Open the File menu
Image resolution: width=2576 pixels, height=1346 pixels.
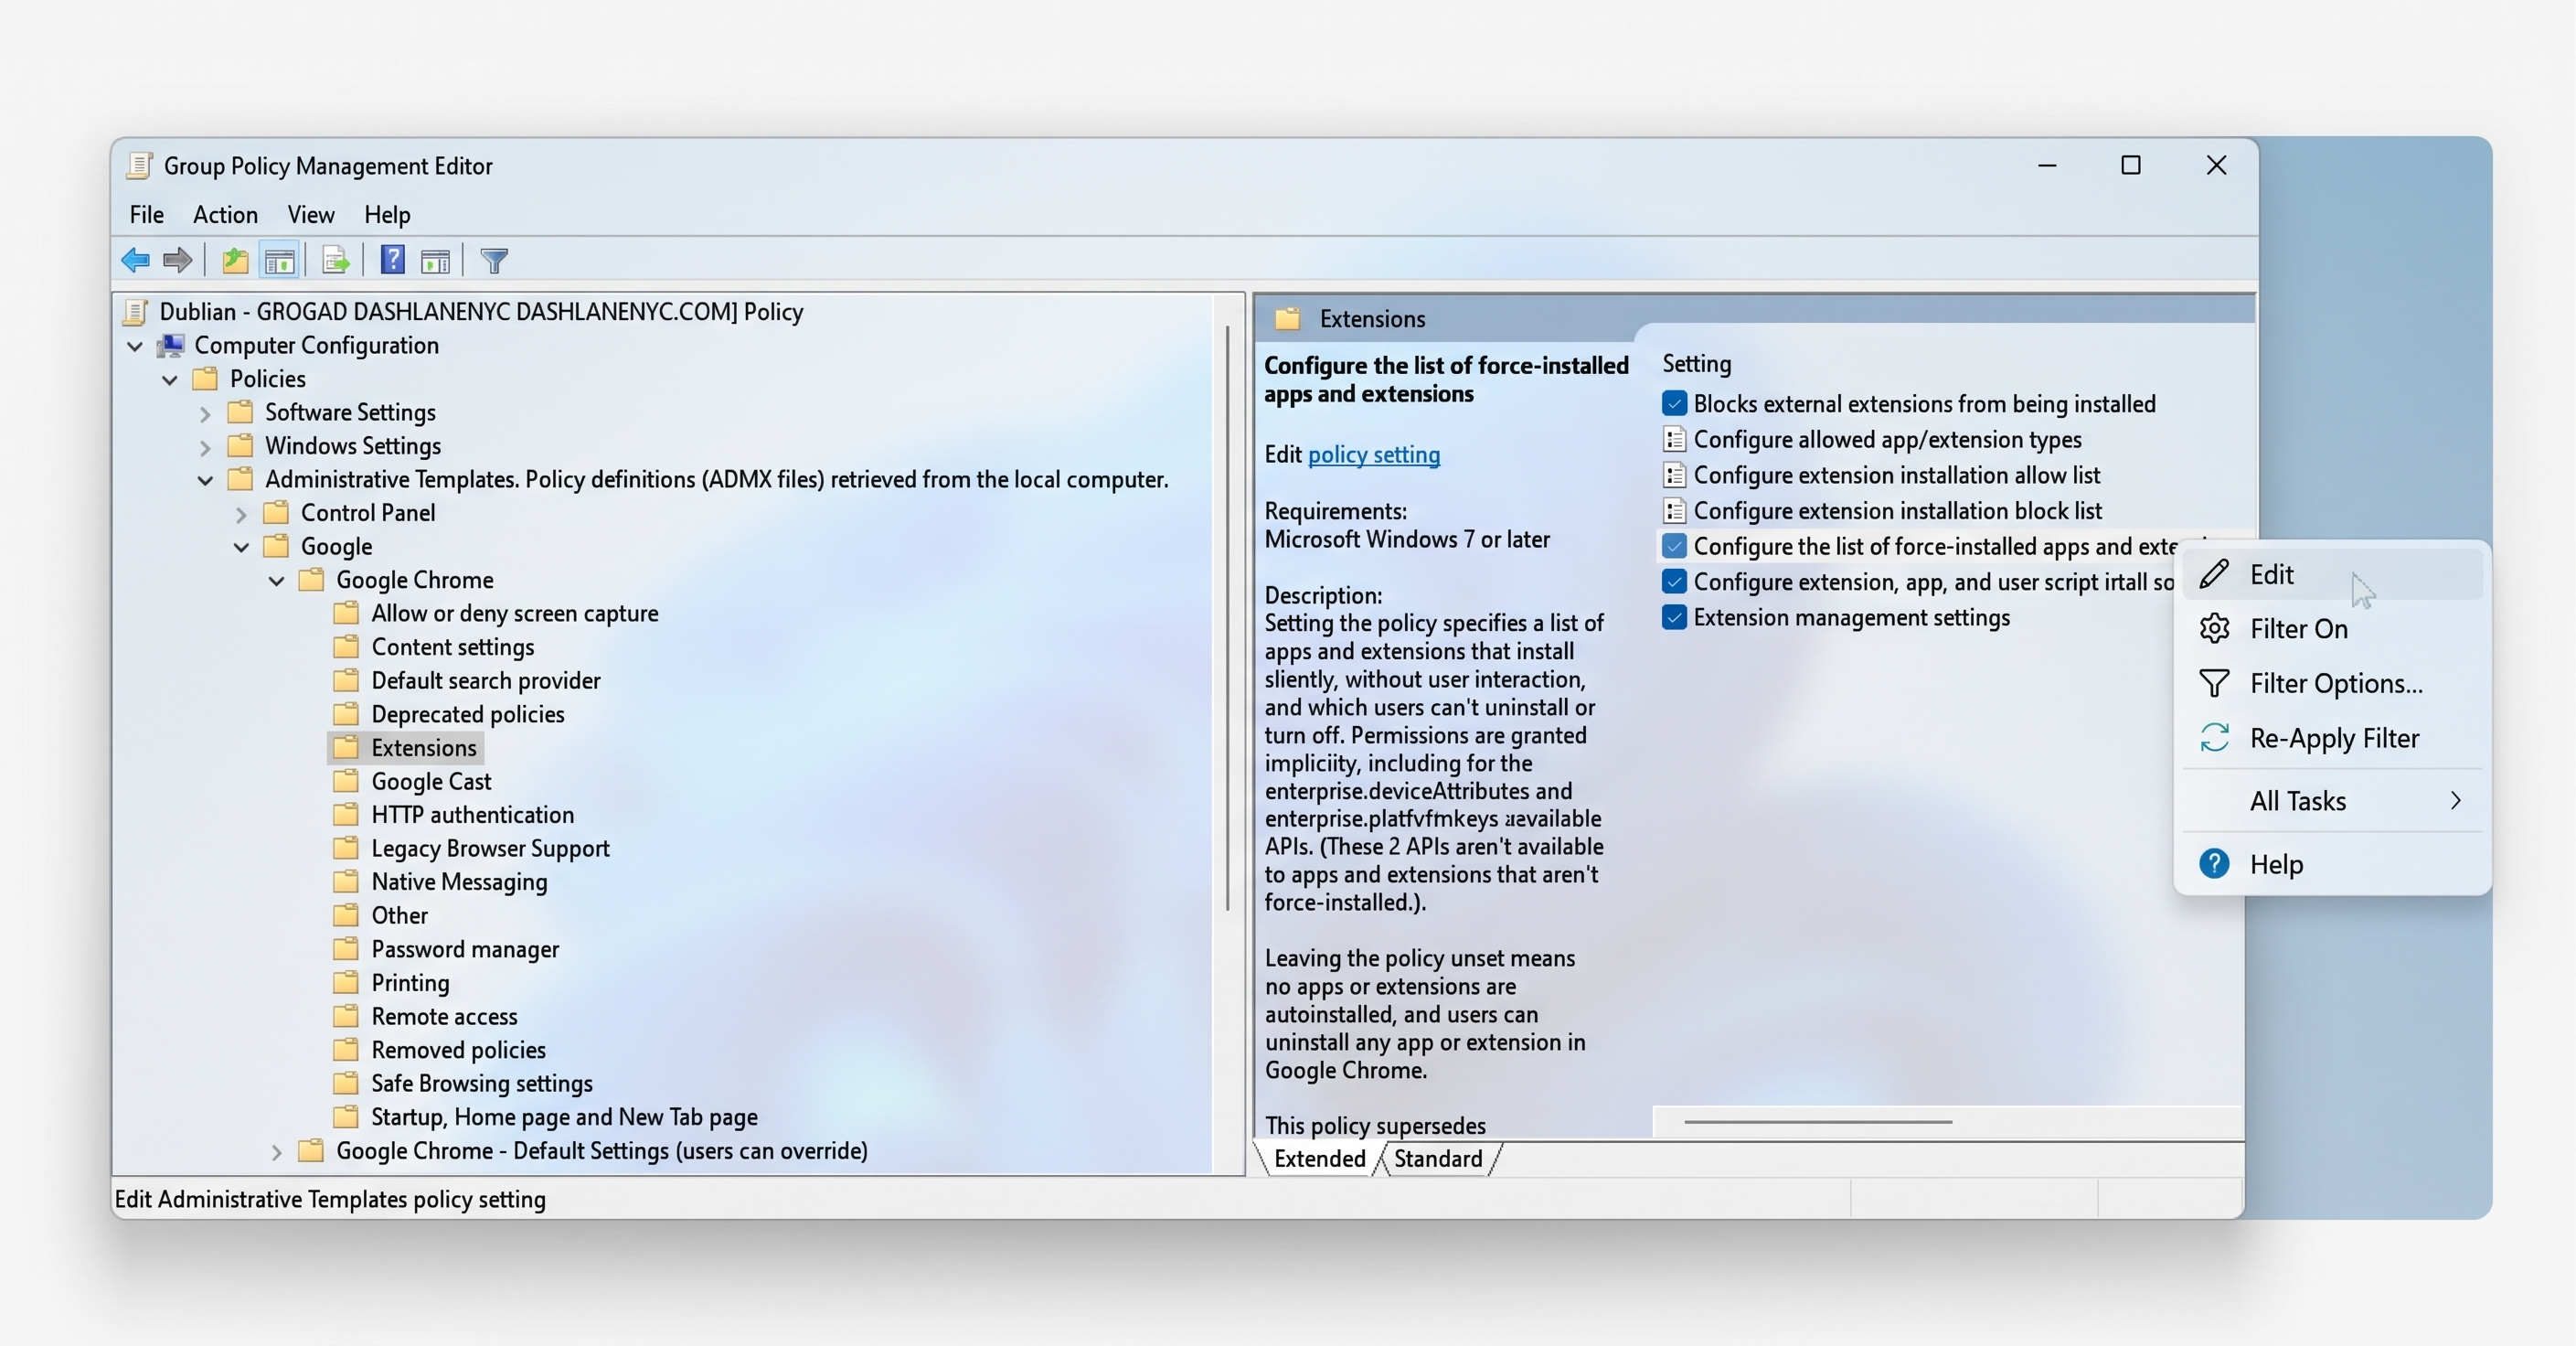(x=146, y=215)
